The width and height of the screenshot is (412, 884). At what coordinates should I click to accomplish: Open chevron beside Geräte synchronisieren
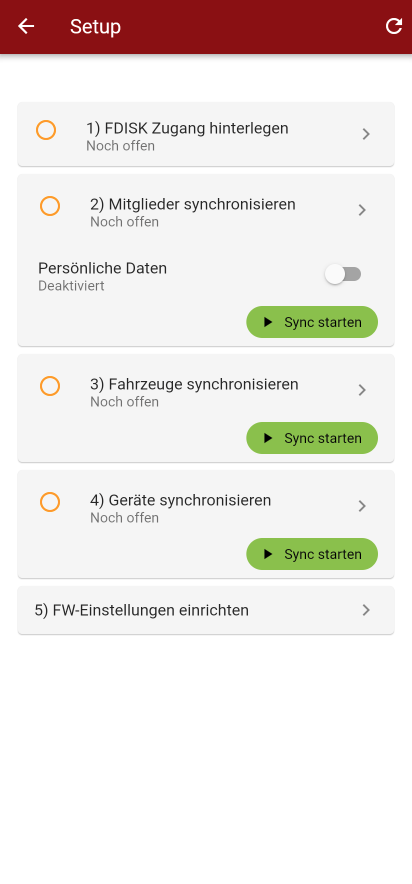tap(362, 506)
